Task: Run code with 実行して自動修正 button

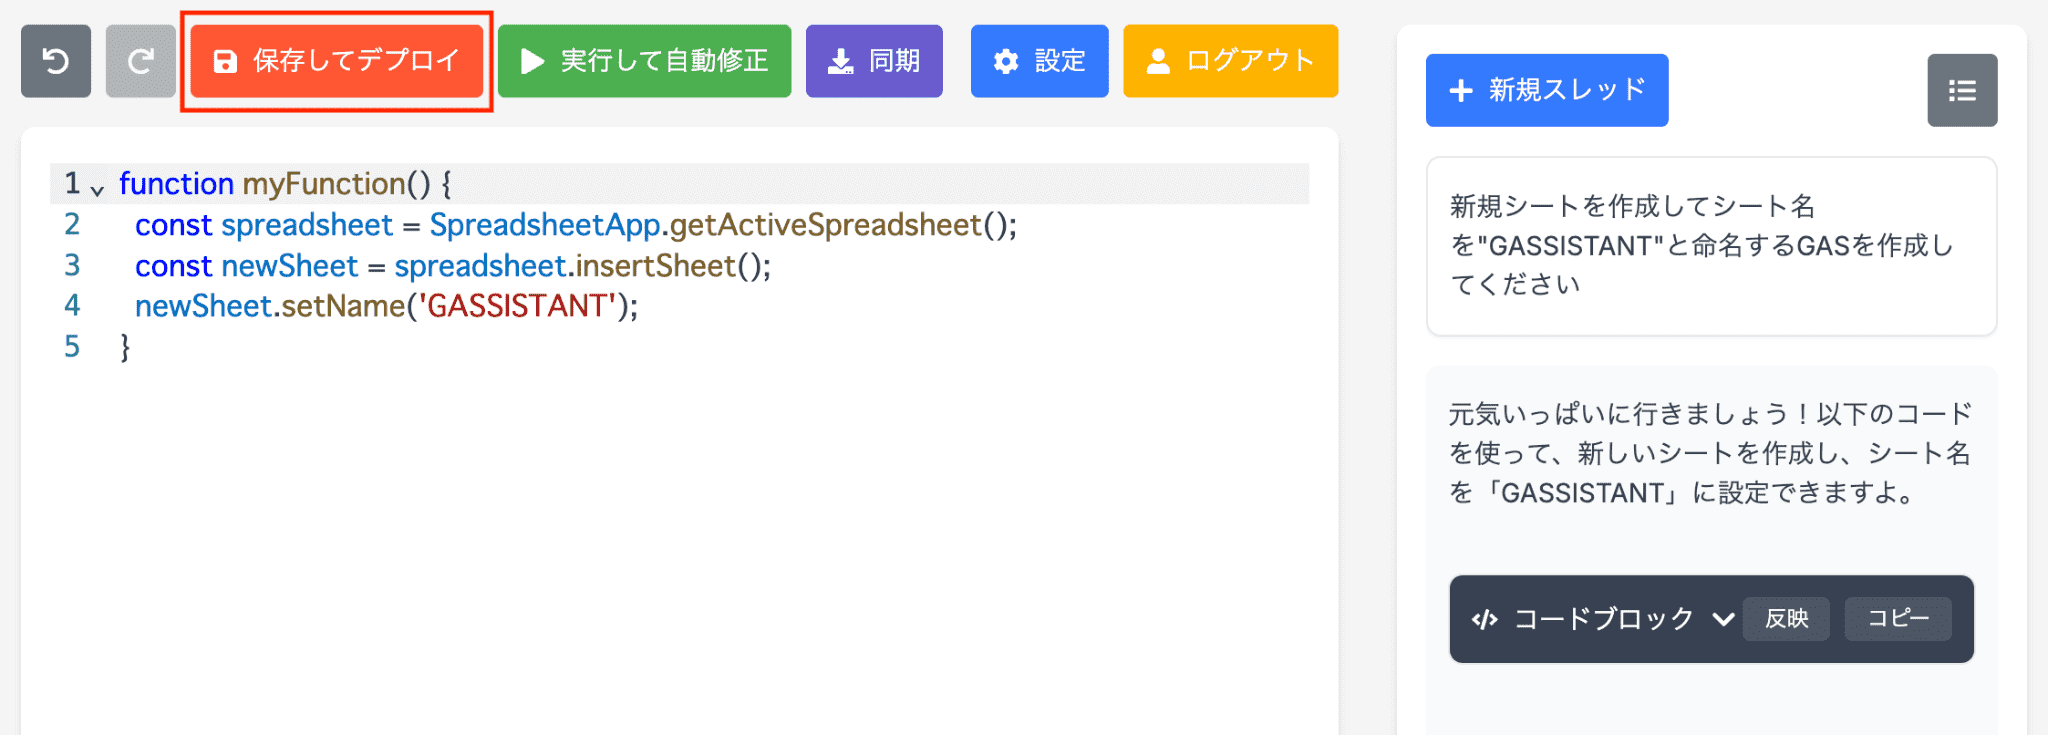Action: coord(644,61)
